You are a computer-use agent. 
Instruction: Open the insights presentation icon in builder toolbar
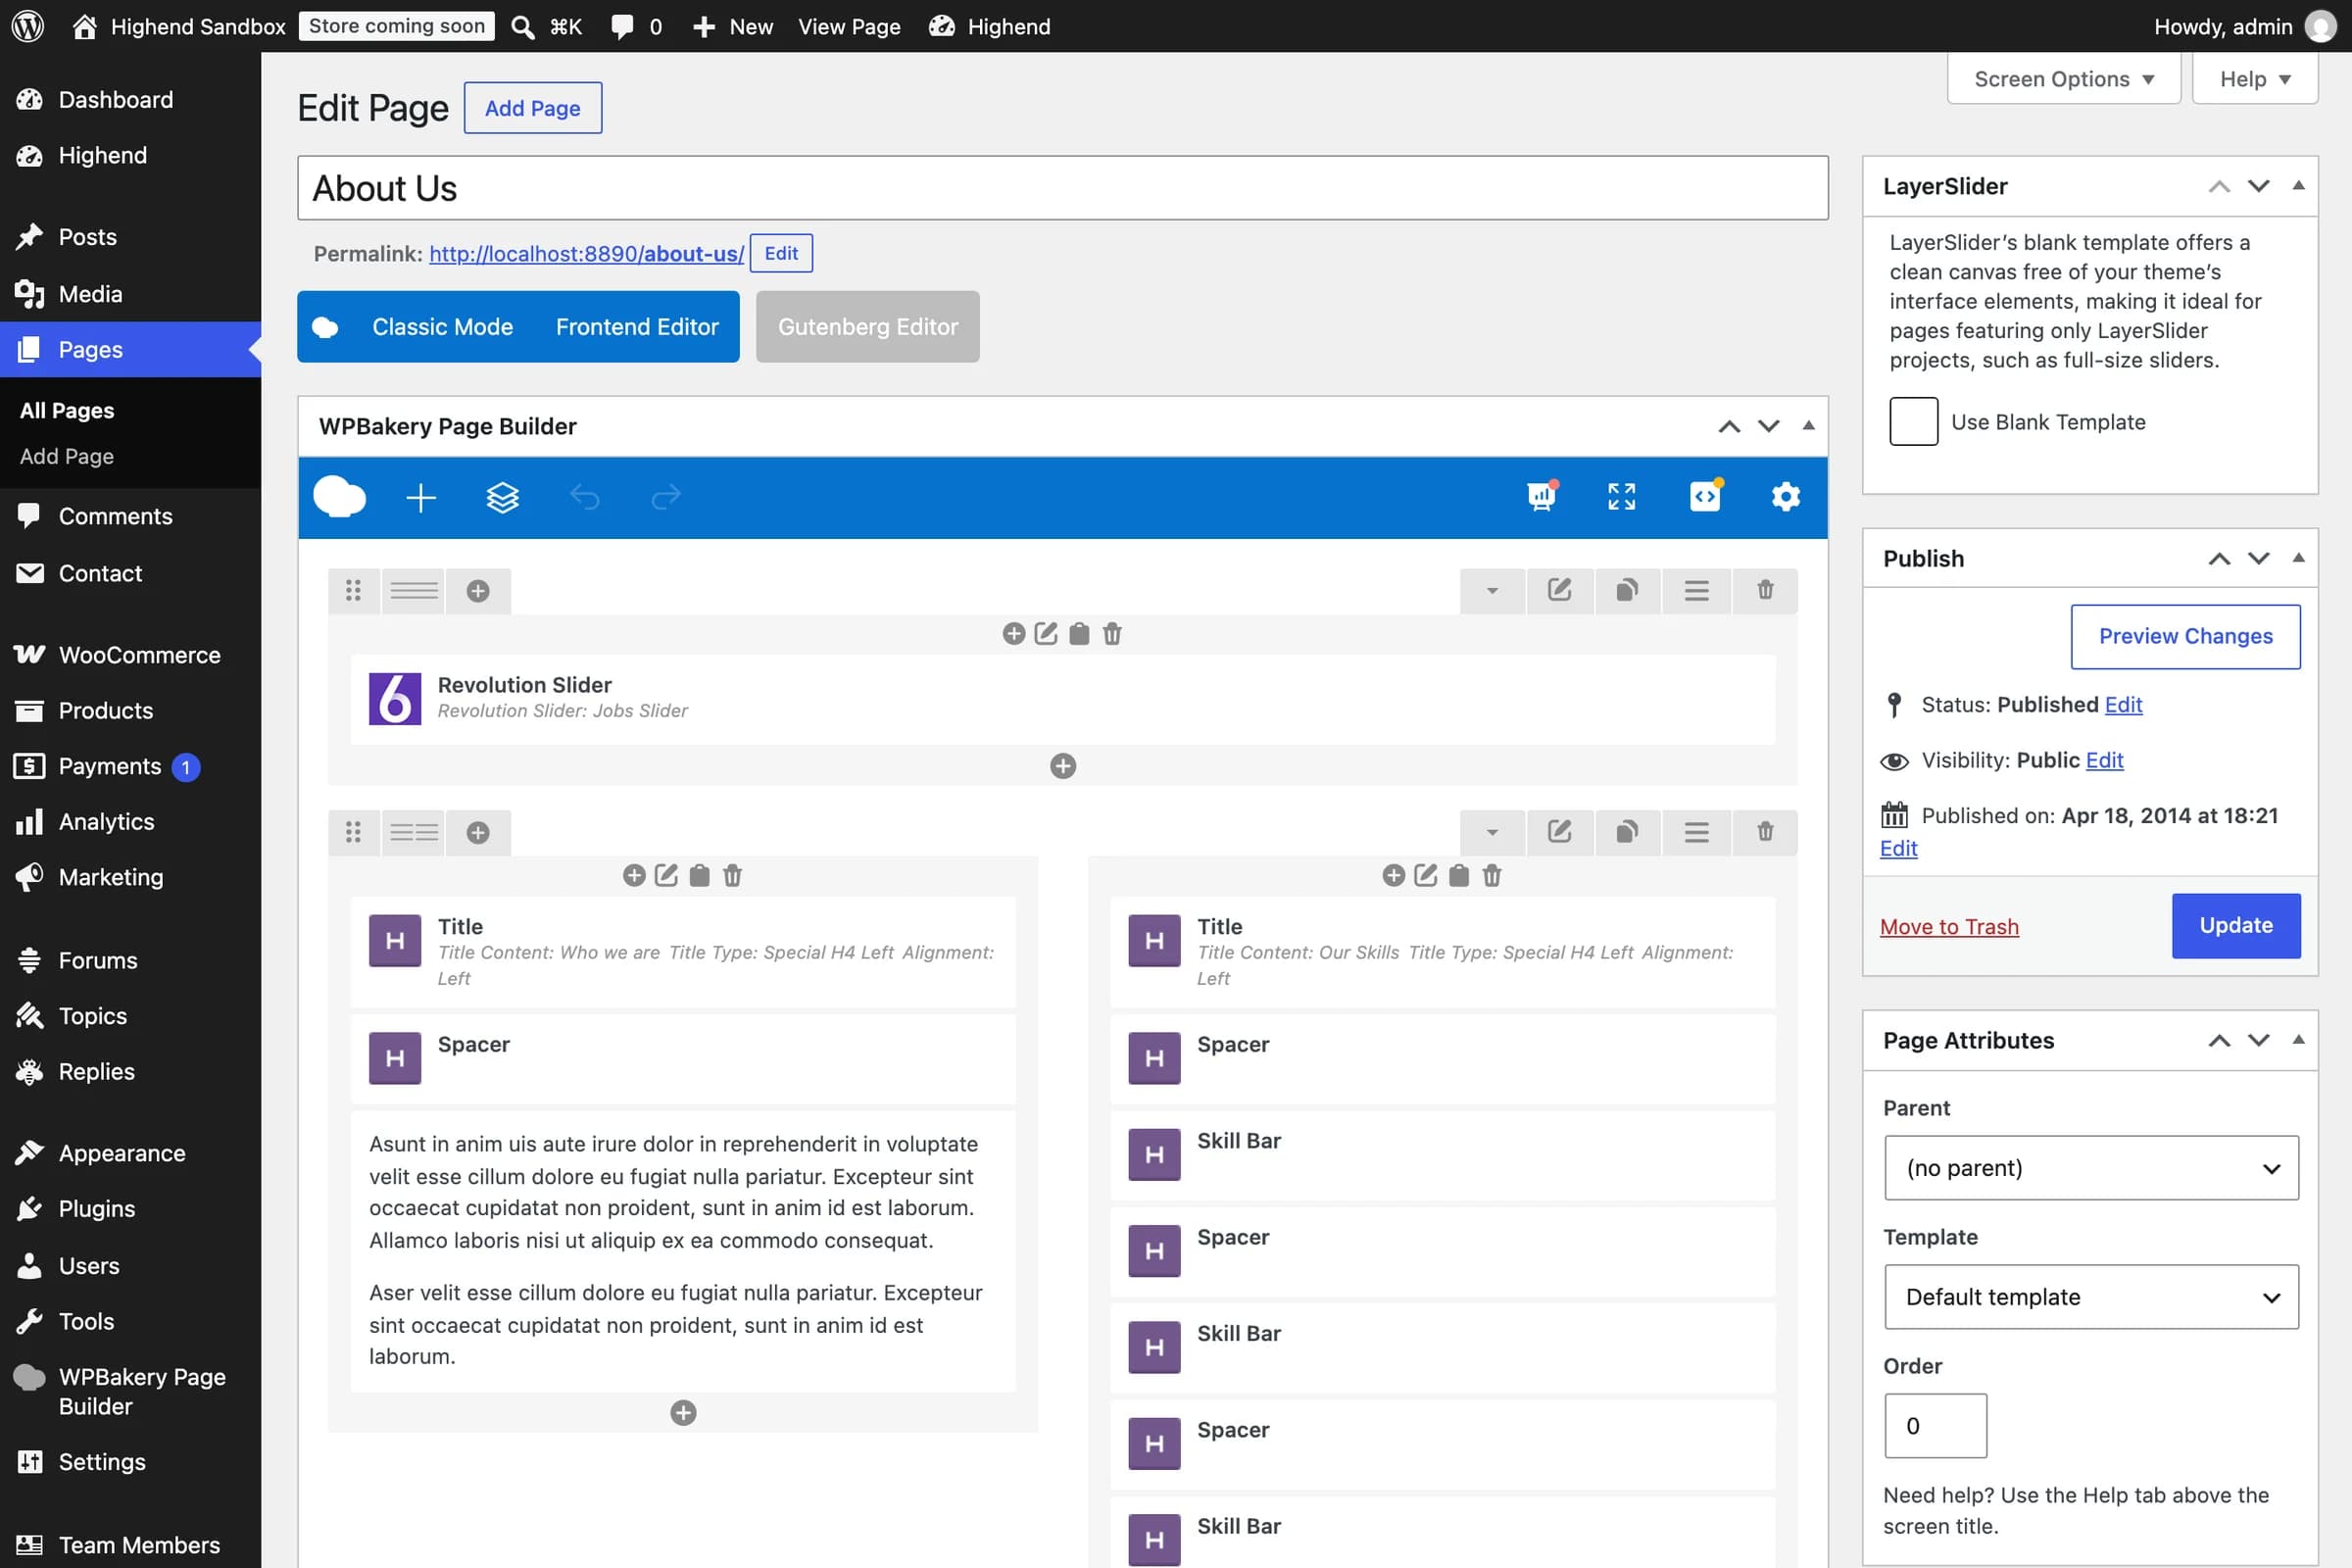pyautogui.click(x=1542, y=496)
